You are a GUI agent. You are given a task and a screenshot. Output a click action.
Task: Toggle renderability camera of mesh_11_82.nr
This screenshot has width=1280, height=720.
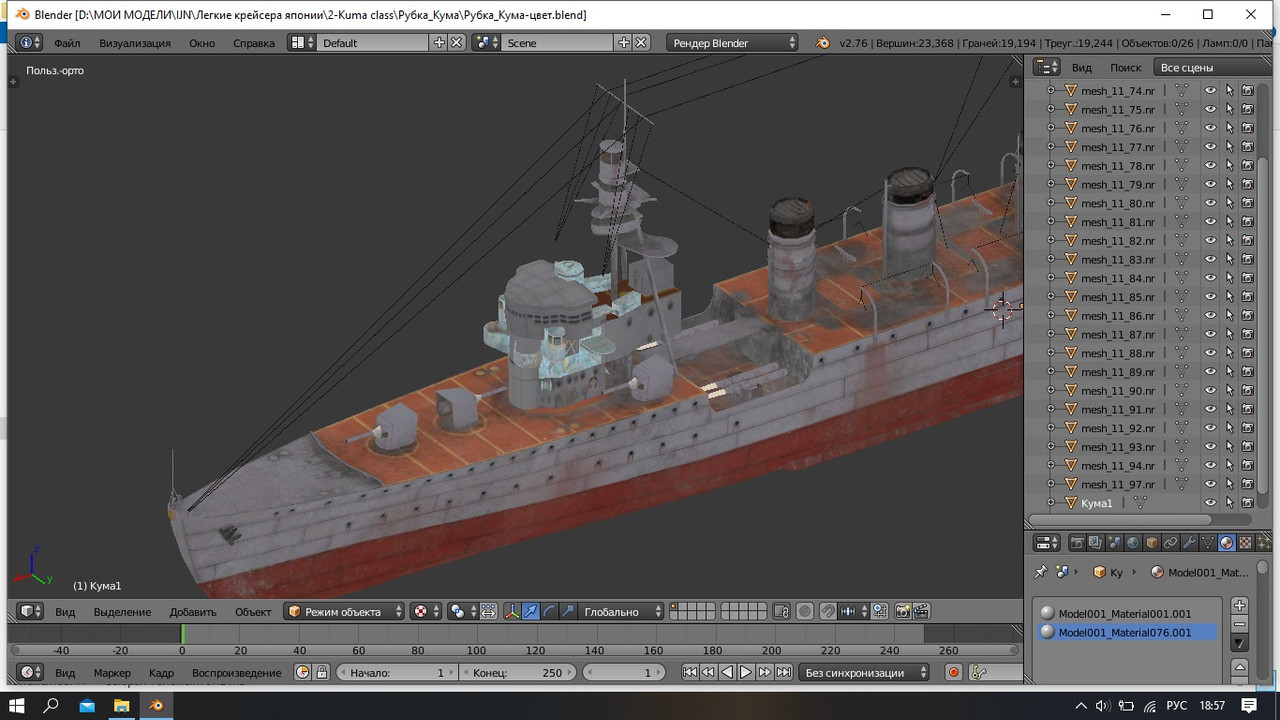tap(1248, 241)
